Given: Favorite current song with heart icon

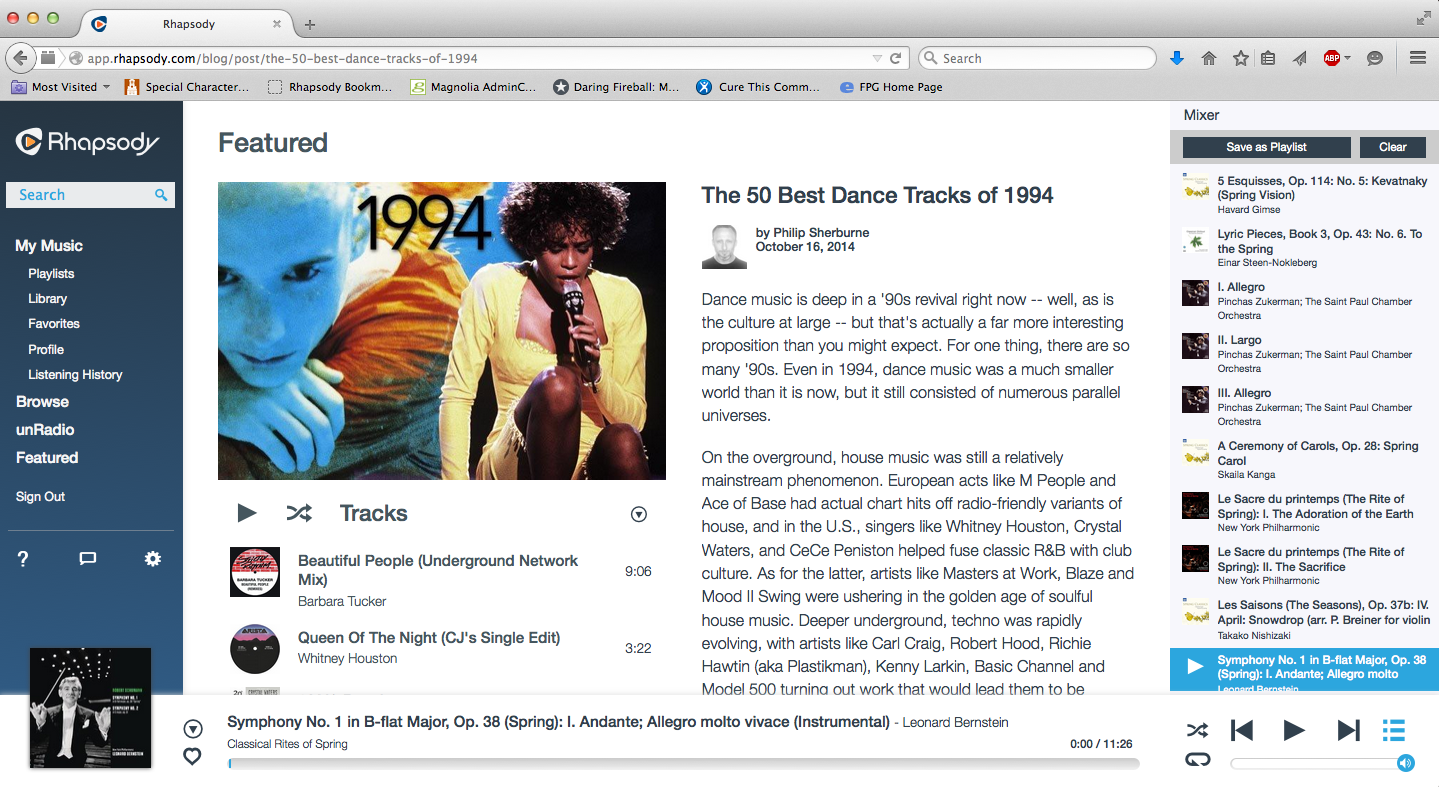Looking at the screenshot, I should [x=193, y=757].
